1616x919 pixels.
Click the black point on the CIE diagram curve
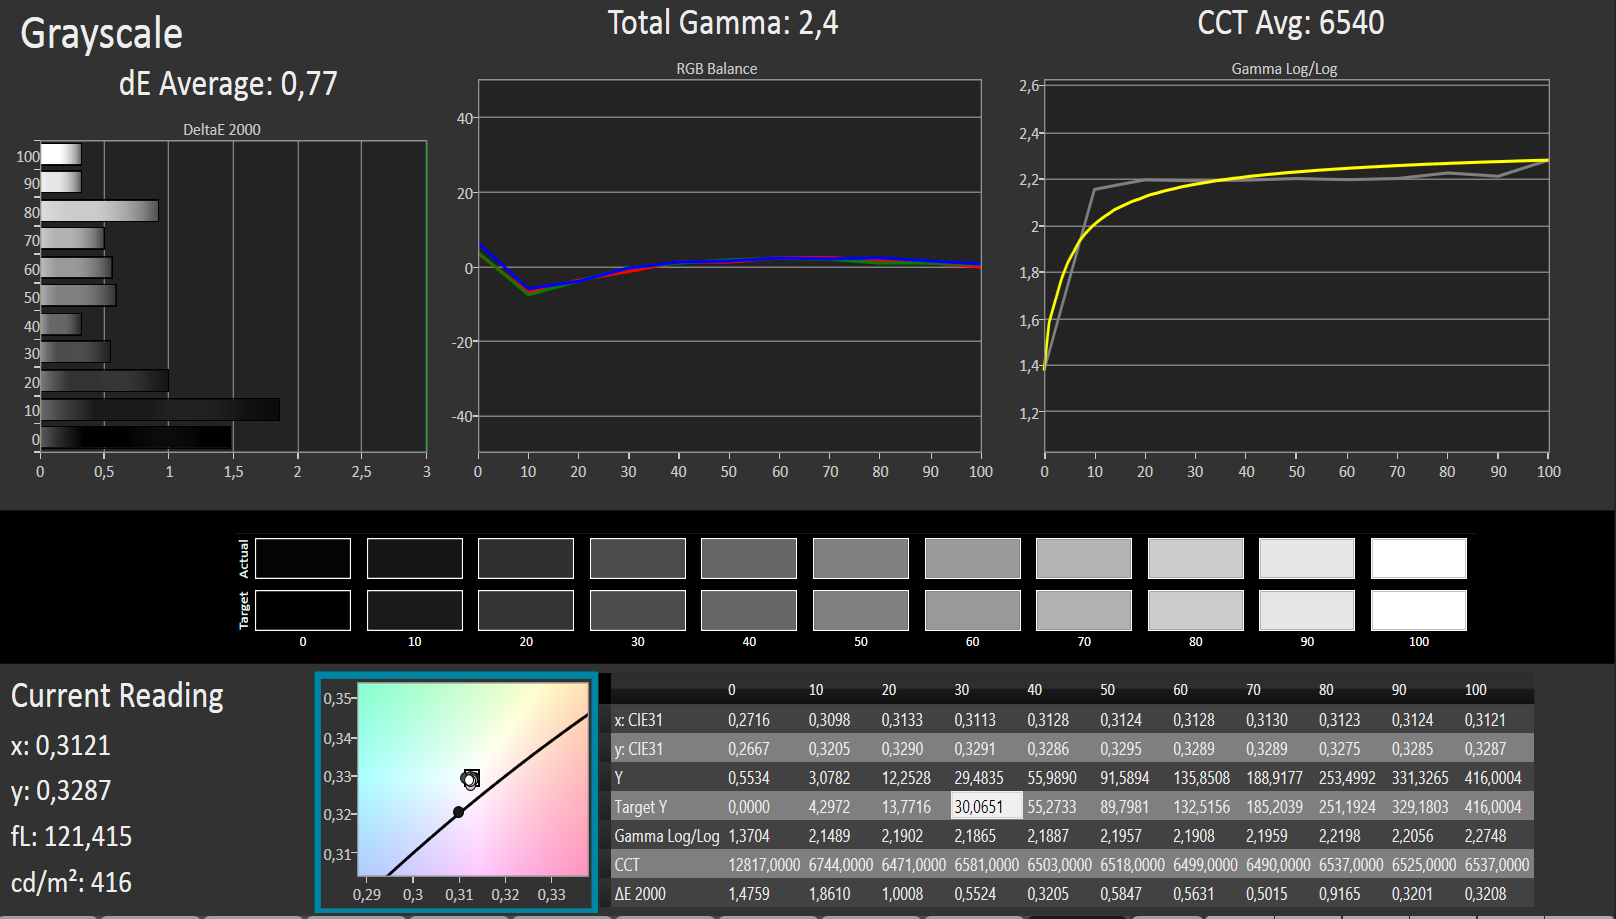[x=458, y=812]
